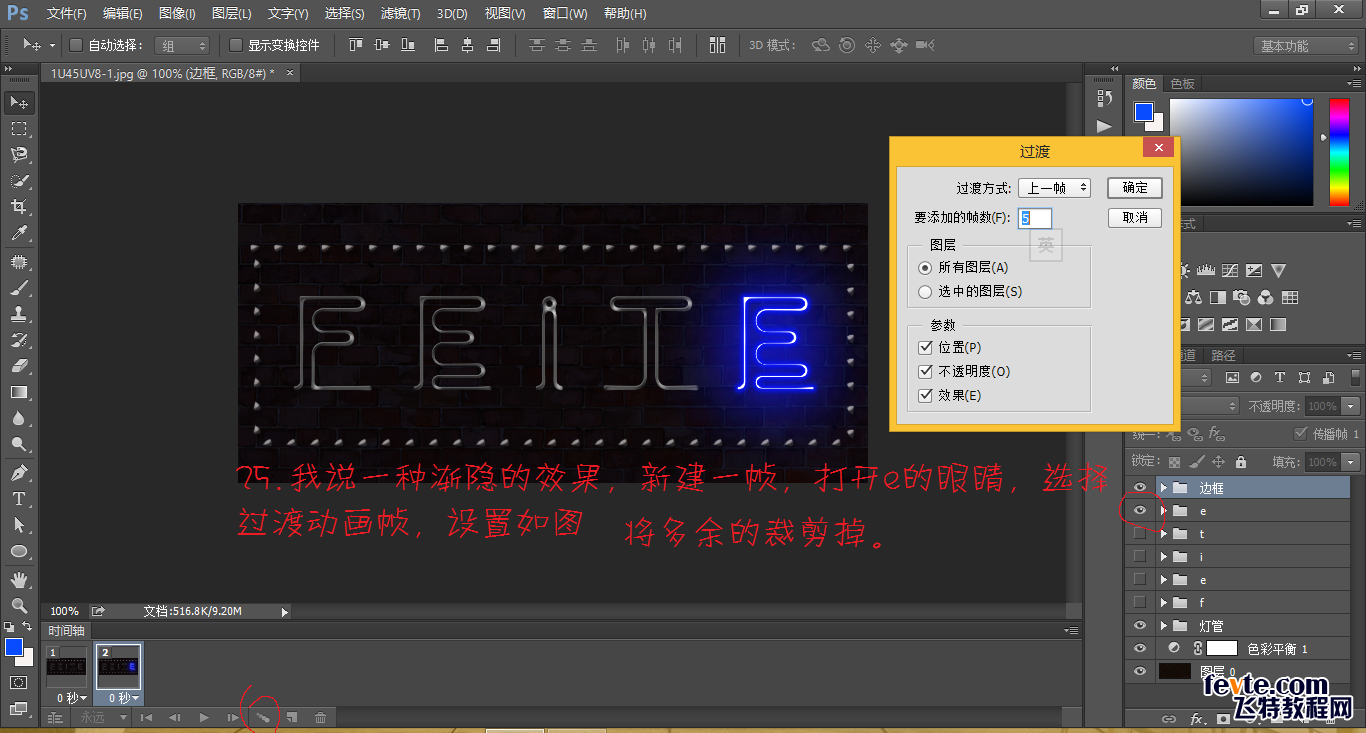Select the Move tool
Viewport: 1366px width, 733px height.
(20, 102)
